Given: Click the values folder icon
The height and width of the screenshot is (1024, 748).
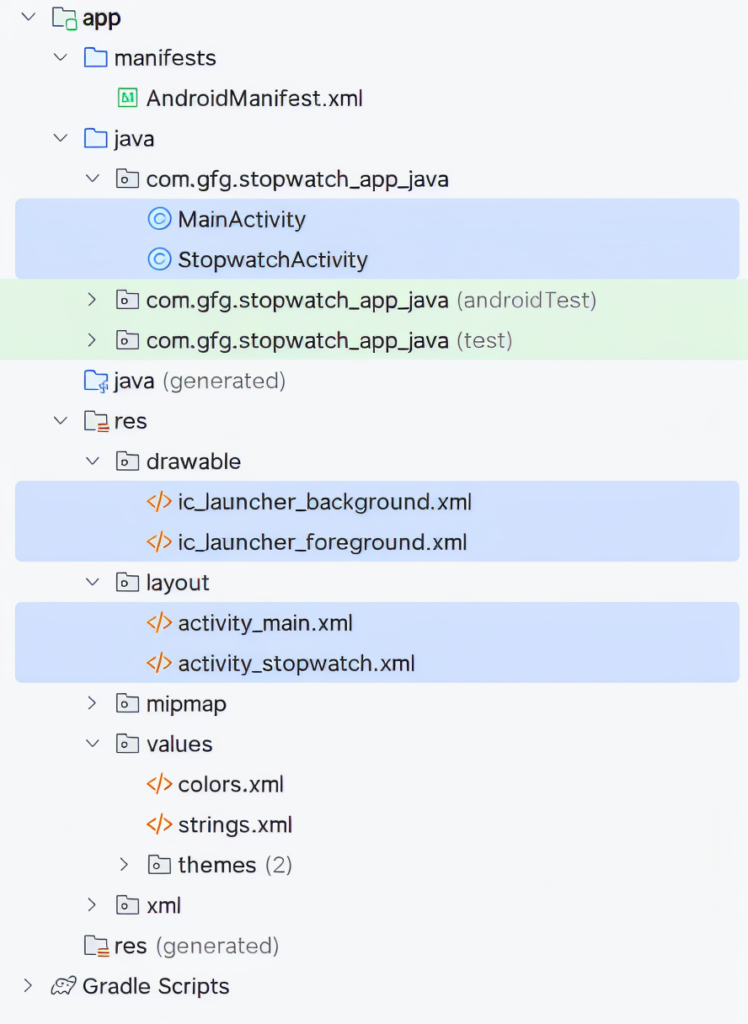Looking at the screenshot, I should (127, 744).
